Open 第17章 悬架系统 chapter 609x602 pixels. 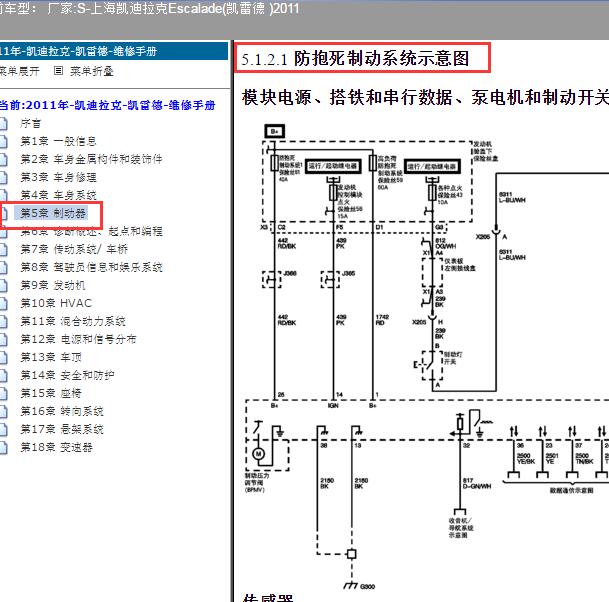click(x=62, y=430)
